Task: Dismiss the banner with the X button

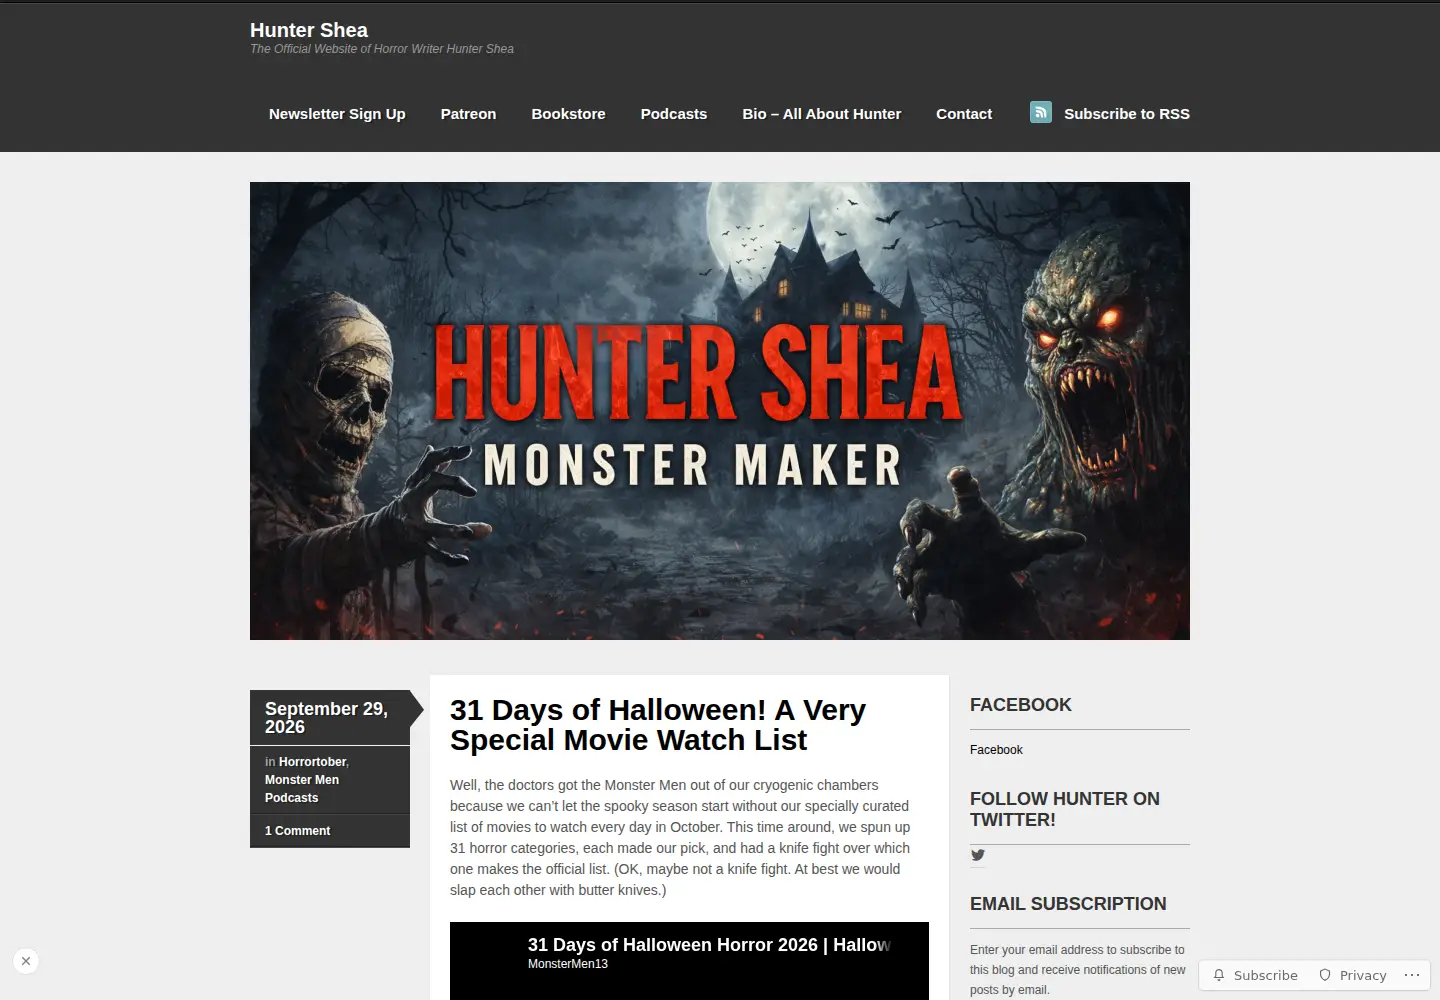Action: pos(26,961)
